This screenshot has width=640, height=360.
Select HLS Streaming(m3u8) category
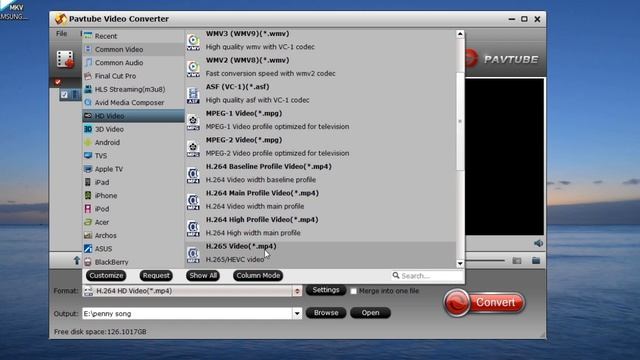click(x=133, y=89)
